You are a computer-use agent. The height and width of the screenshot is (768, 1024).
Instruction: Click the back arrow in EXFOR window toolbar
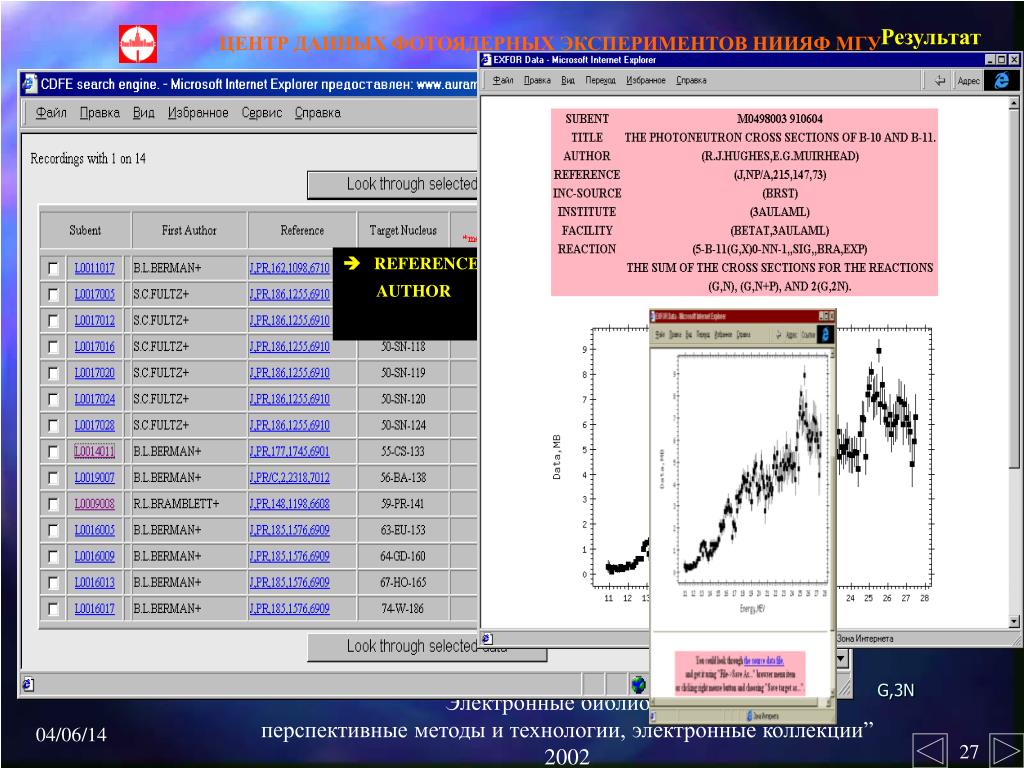coord(940,80)
